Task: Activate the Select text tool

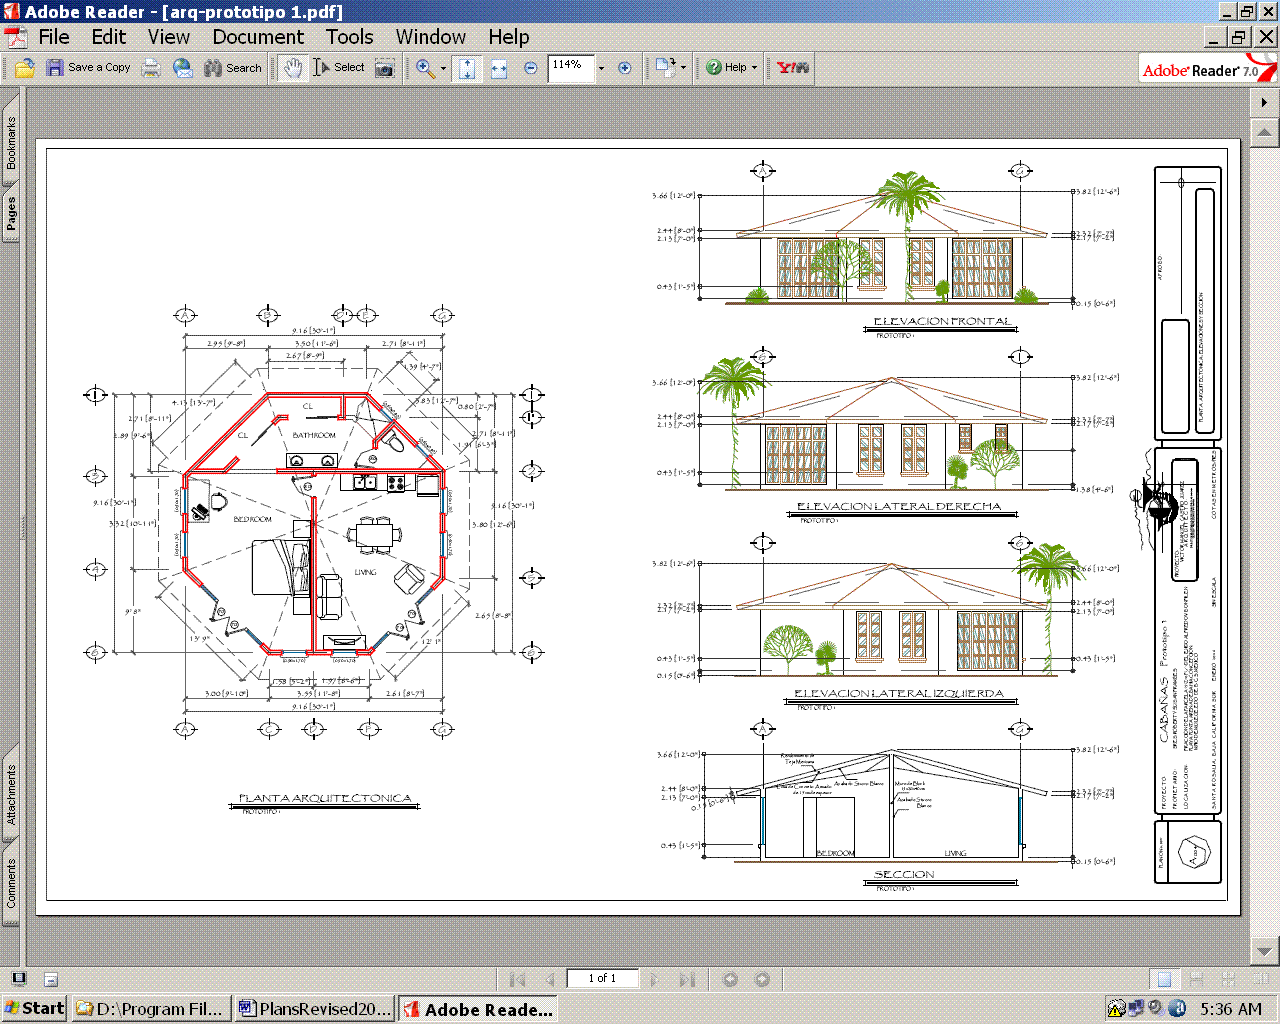Action: click(339, 68)
